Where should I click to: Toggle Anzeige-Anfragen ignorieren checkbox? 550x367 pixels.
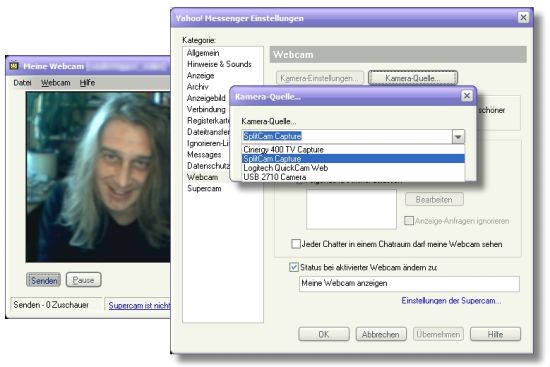click(x=409, y=221)
